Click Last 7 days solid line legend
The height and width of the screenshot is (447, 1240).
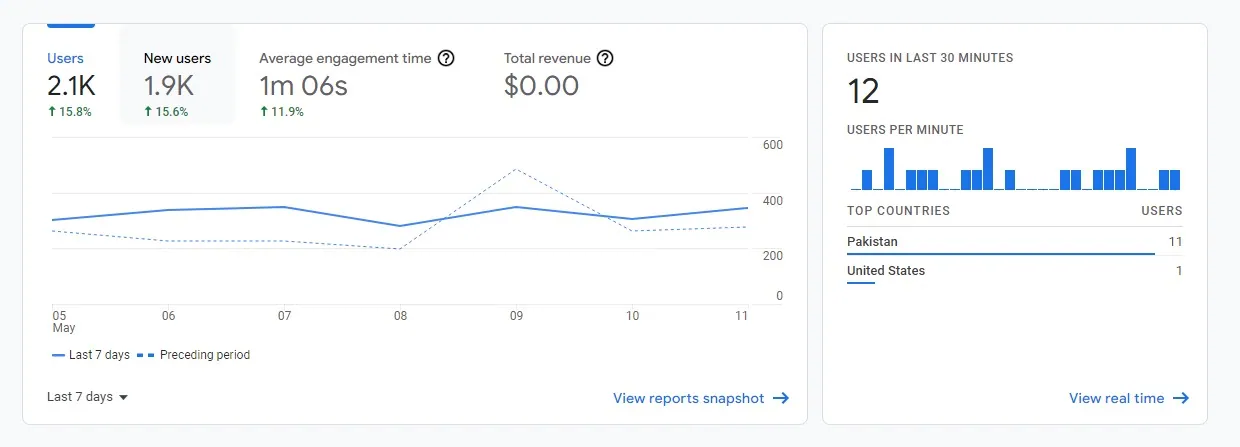(90, 355)
